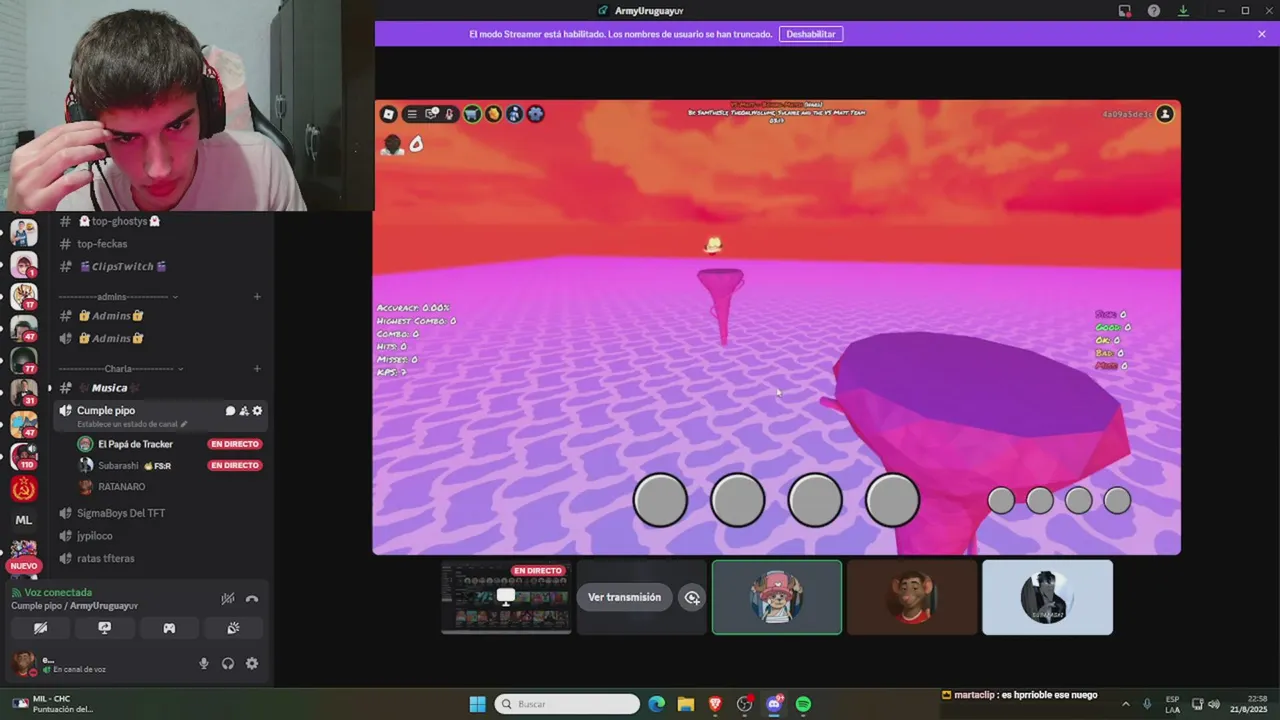The width and height of the screenshot is (1280, 720).
Task: Start an activity with game controller icon
Action: coord(169,628)
